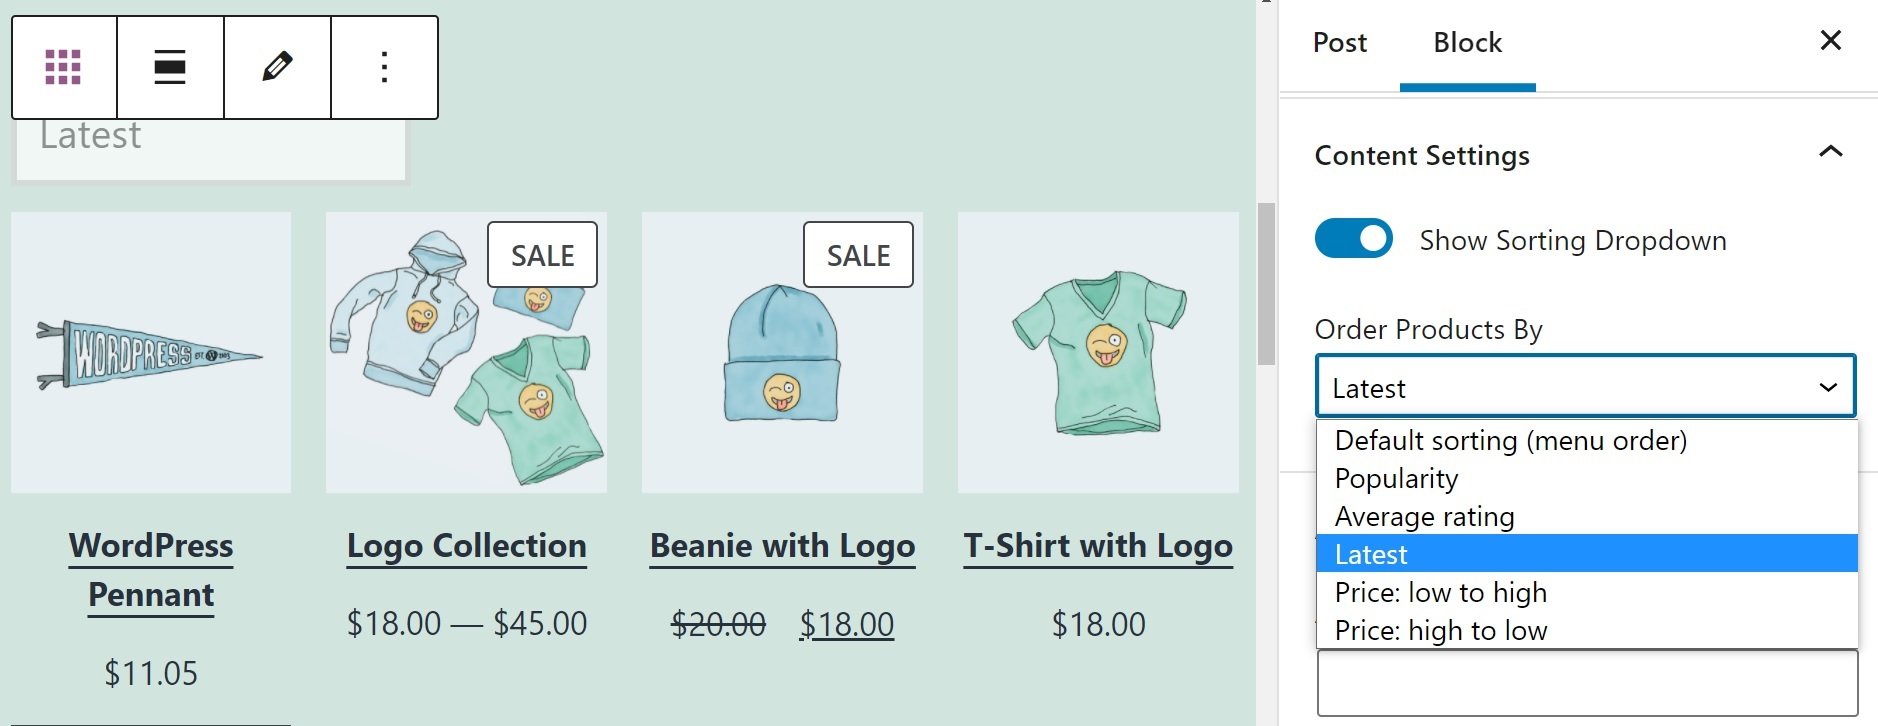
Task: Select the Block tab
Action: pyautogui.click(x=1467, y=43)
